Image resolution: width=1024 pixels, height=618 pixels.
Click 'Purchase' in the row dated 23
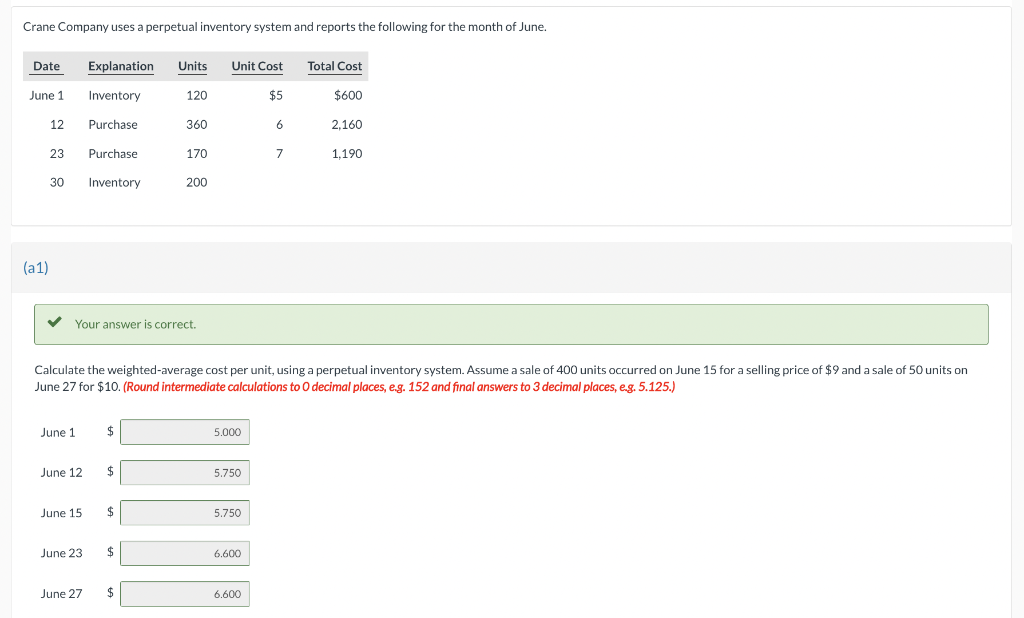tap(113, 154)
